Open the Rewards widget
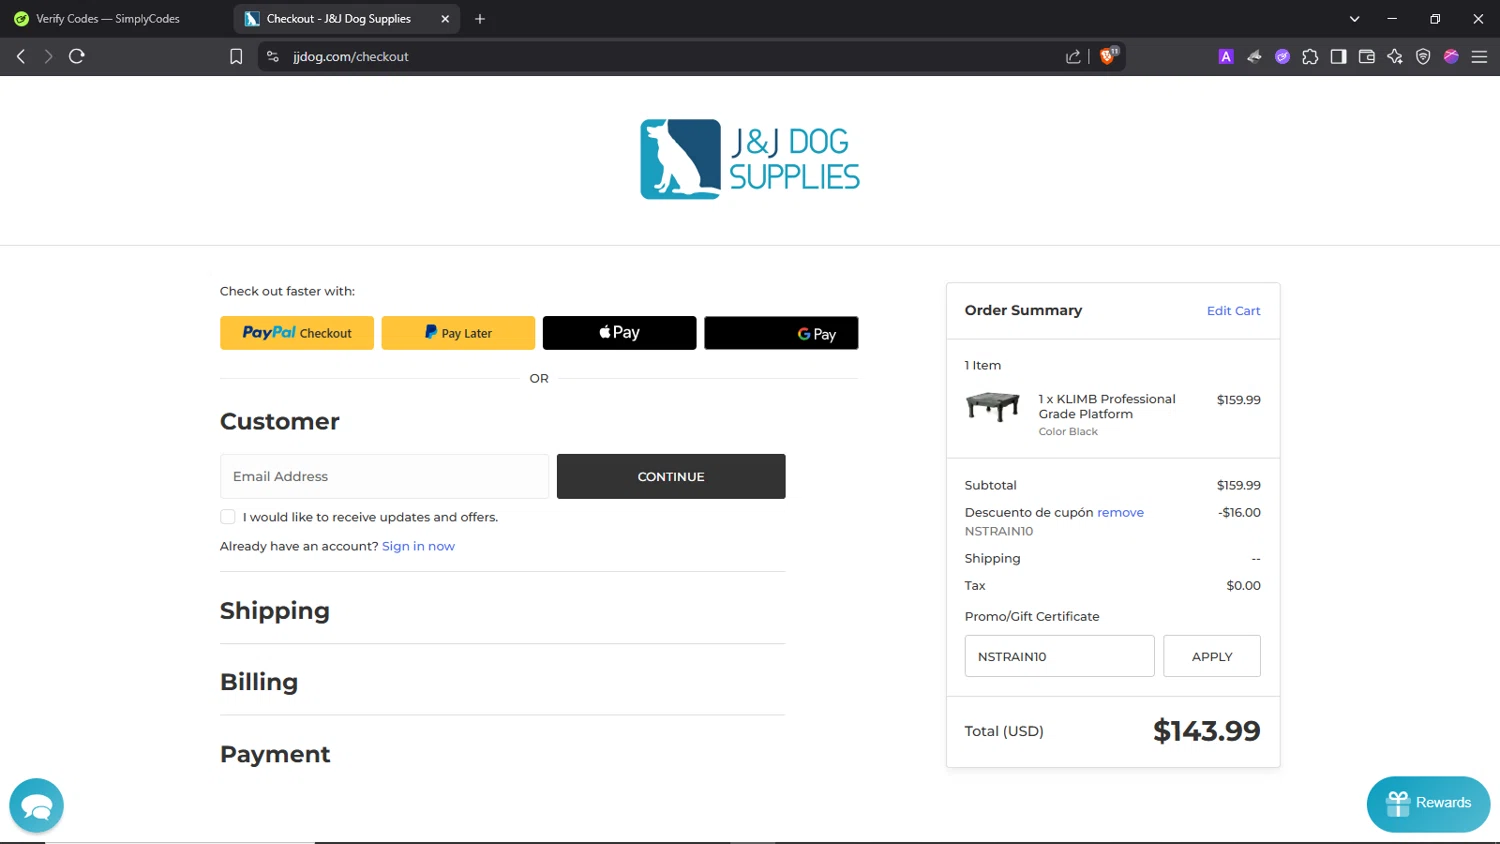Screen dimensions: 1500x844 coord(1428,803)
